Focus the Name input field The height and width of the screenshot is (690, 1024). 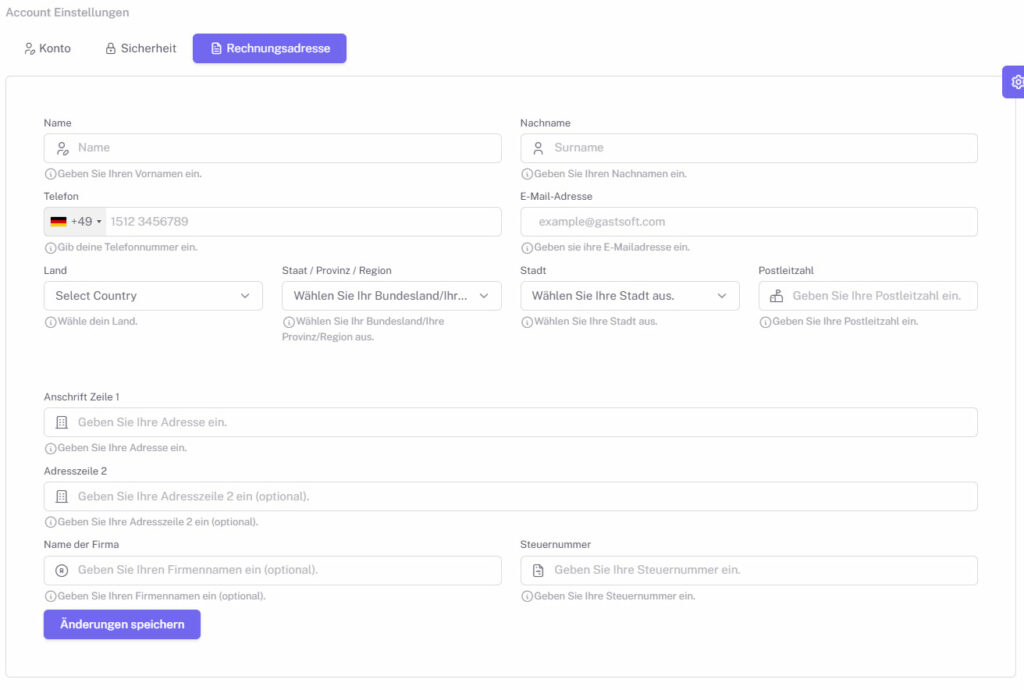coord(272,148)
